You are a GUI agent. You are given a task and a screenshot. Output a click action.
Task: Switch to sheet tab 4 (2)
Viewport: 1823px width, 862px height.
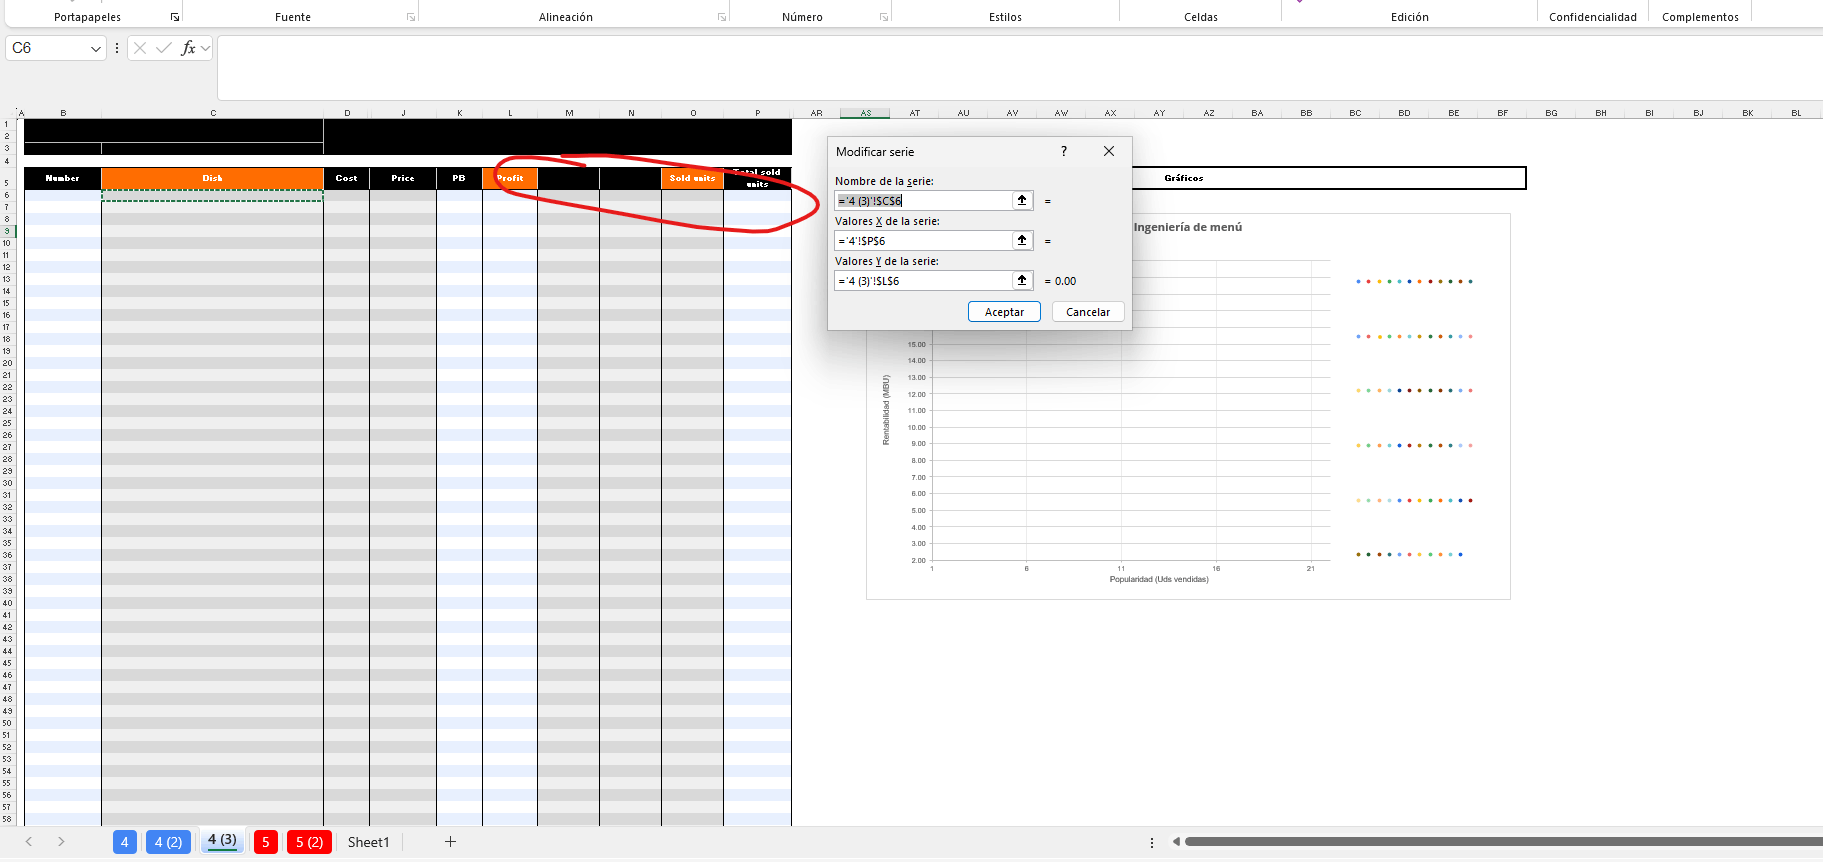click(x=168, y=842)
